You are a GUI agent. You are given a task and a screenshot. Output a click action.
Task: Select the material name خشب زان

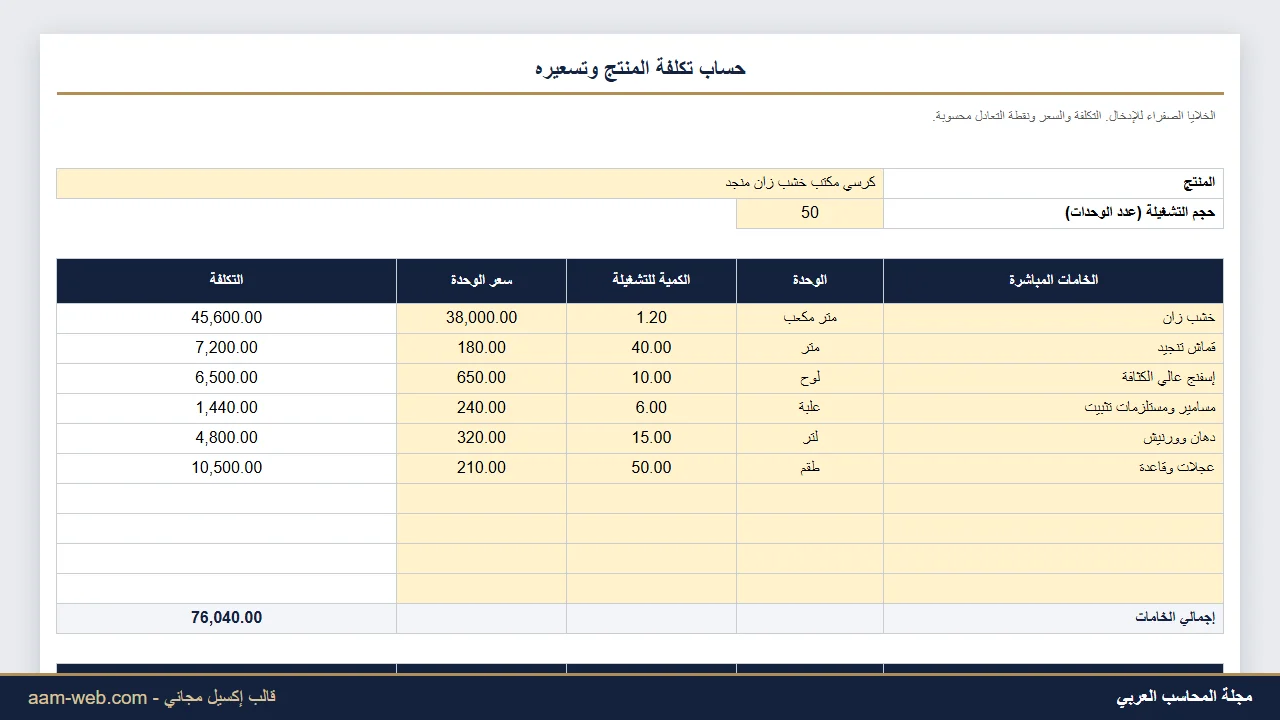pyautogui.click(x=1053, y=318)
